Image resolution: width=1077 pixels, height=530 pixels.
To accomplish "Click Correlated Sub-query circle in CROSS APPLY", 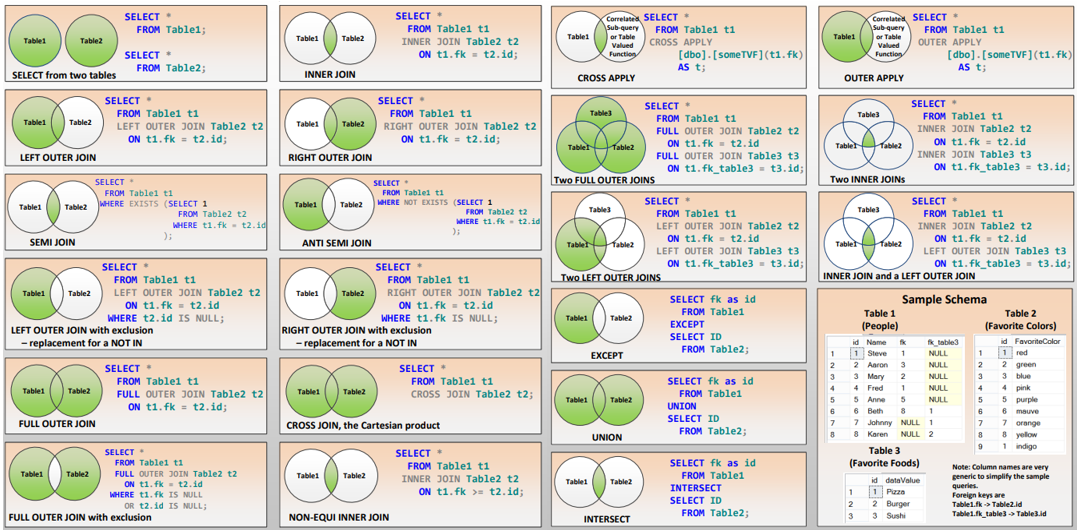I will click(621, 37).
